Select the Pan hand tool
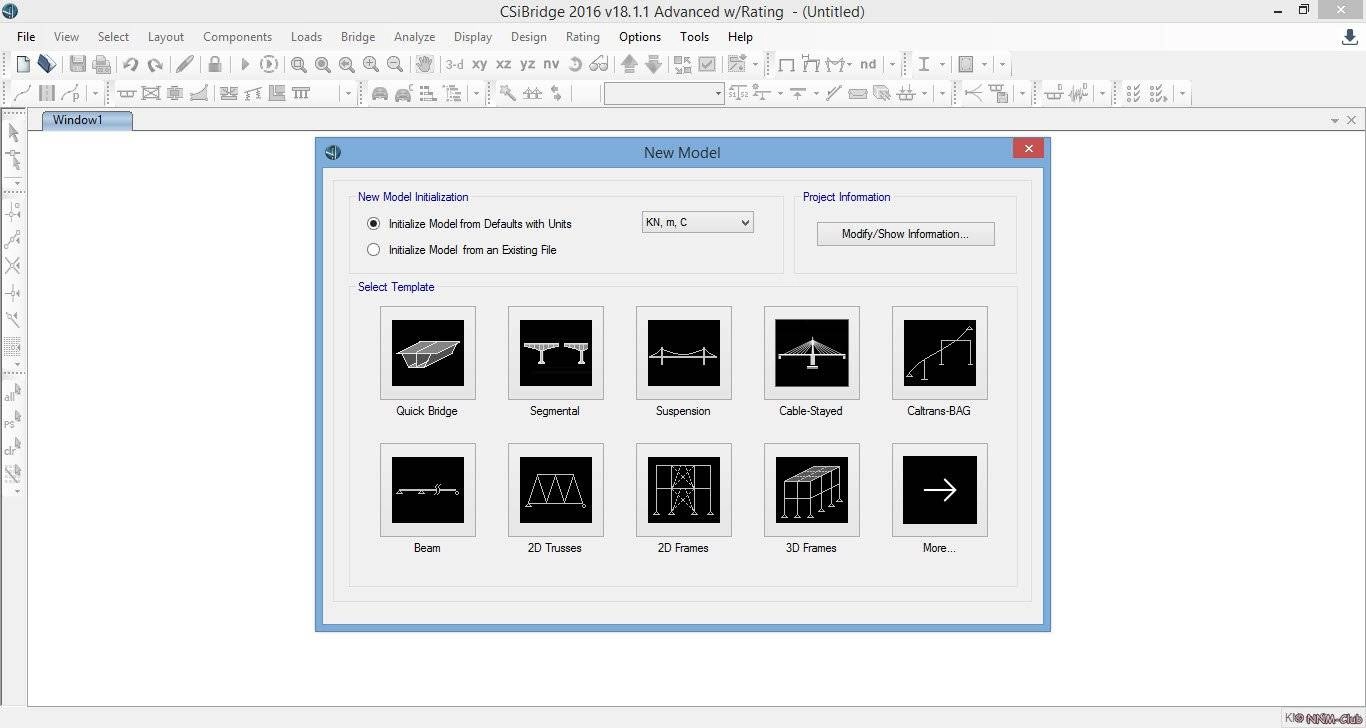Image resolution: width=1366 pixels, height=728 pixels. coord(425,64)
